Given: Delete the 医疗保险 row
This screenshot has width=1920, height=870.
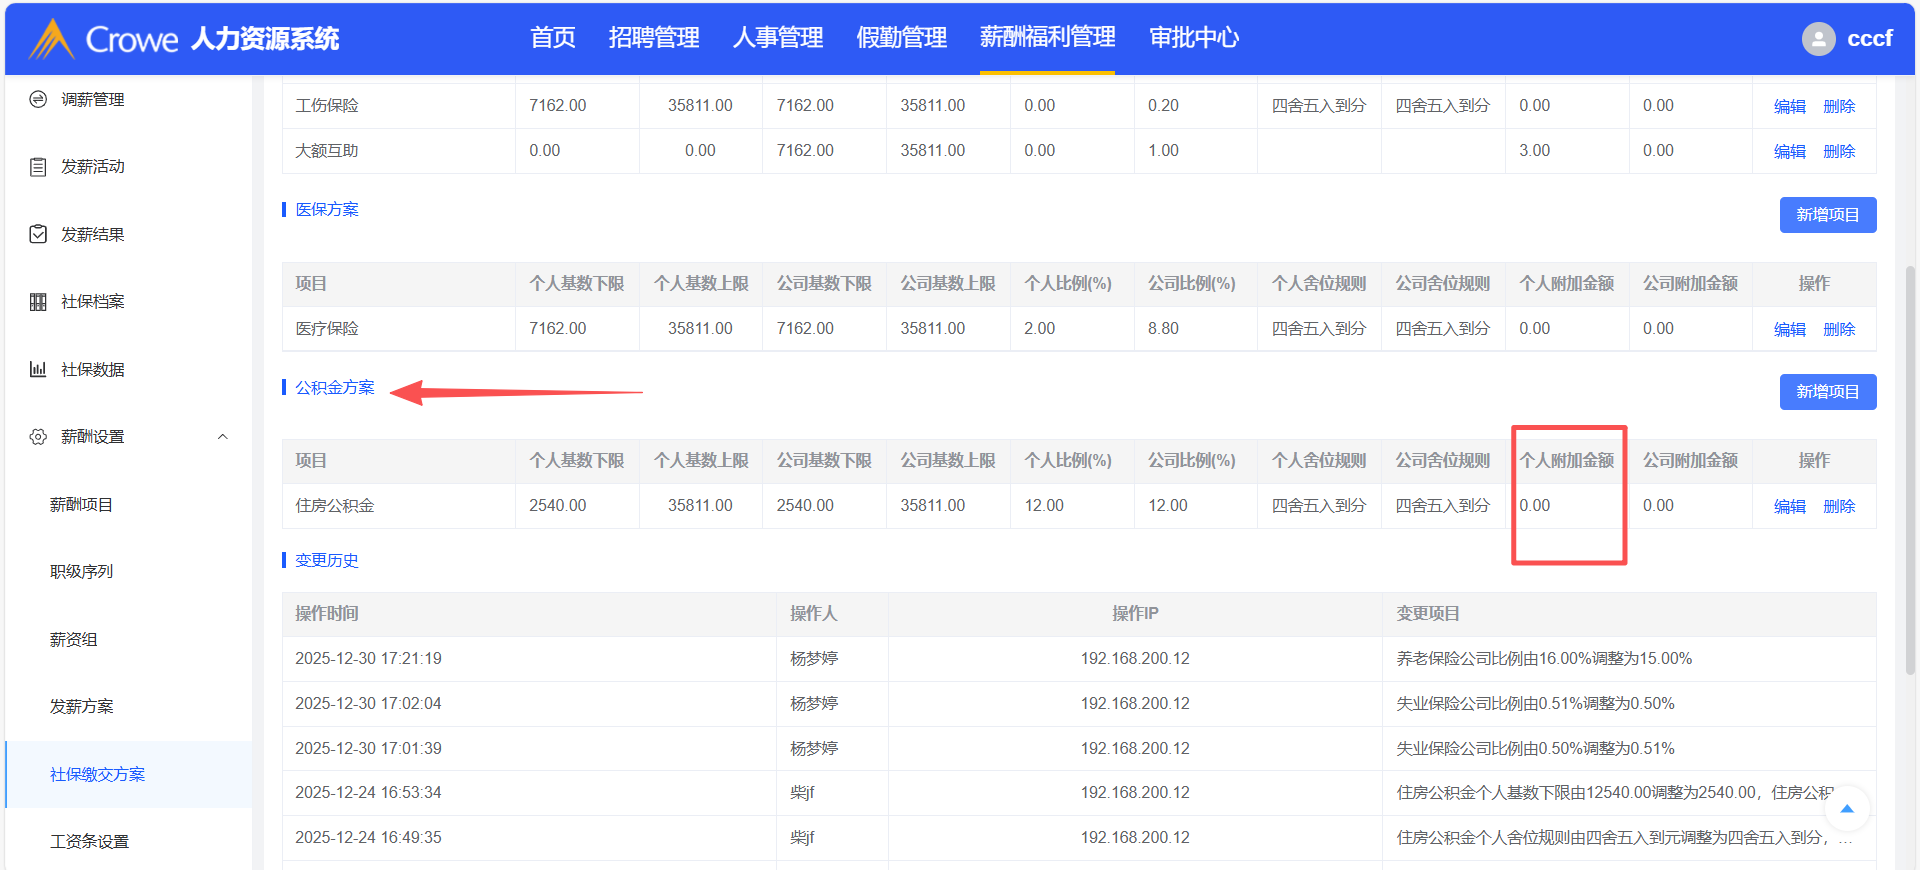Looking at the screenshot, I should pos(1838,329).
